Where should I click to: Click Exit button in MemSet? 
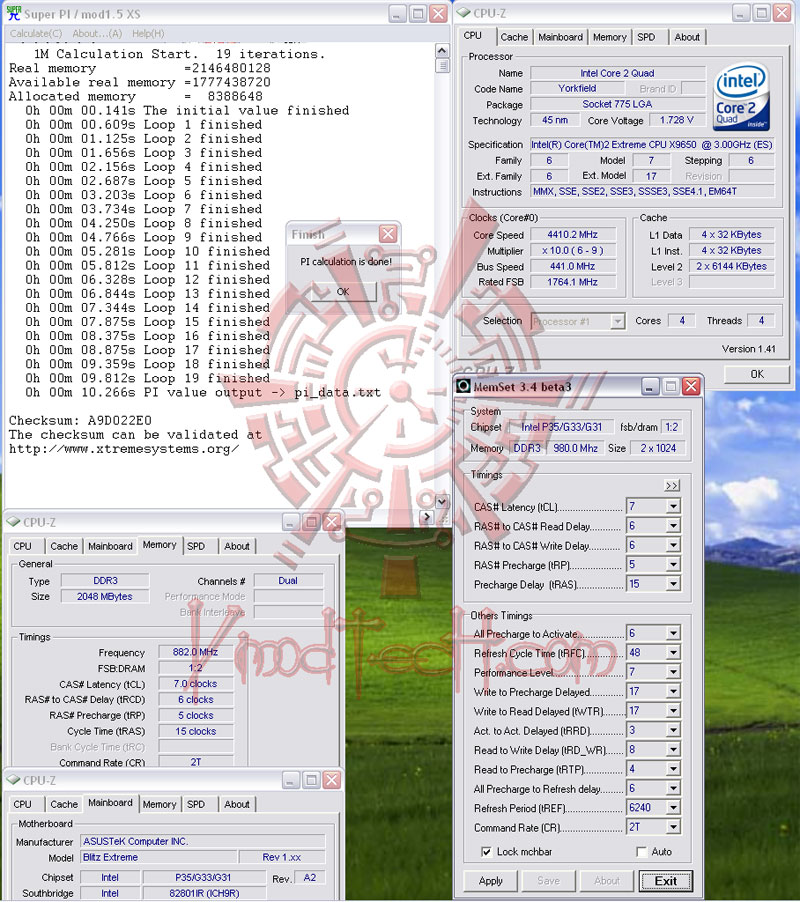coord(665,881)
